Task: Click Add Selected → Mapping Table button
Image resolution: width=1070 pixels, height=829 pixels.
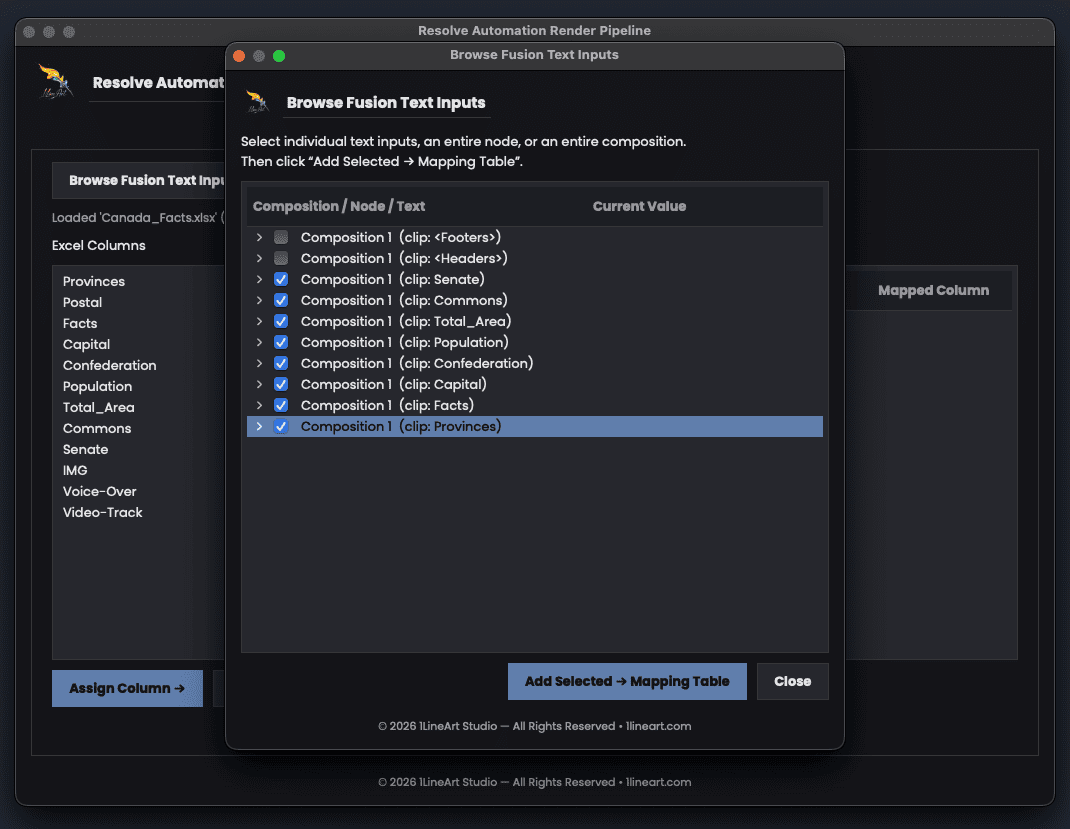Action: coord(627,682)
